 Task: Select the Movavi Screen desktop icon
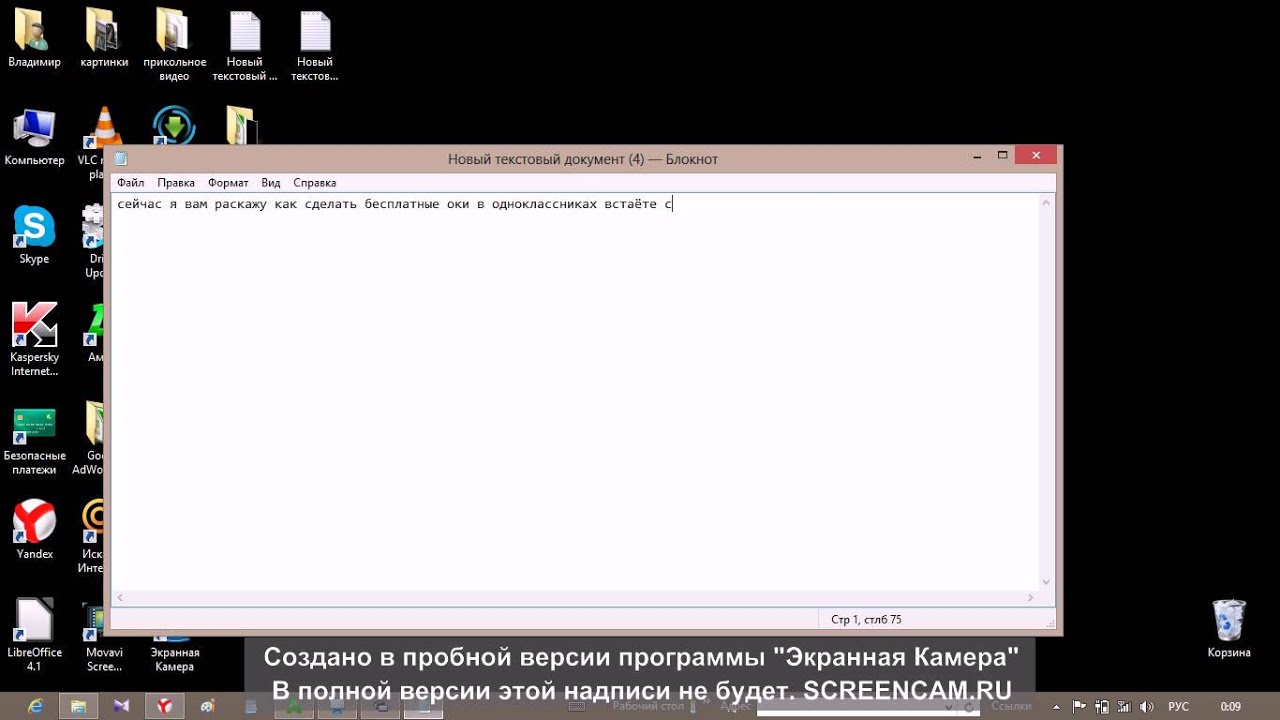97,638
